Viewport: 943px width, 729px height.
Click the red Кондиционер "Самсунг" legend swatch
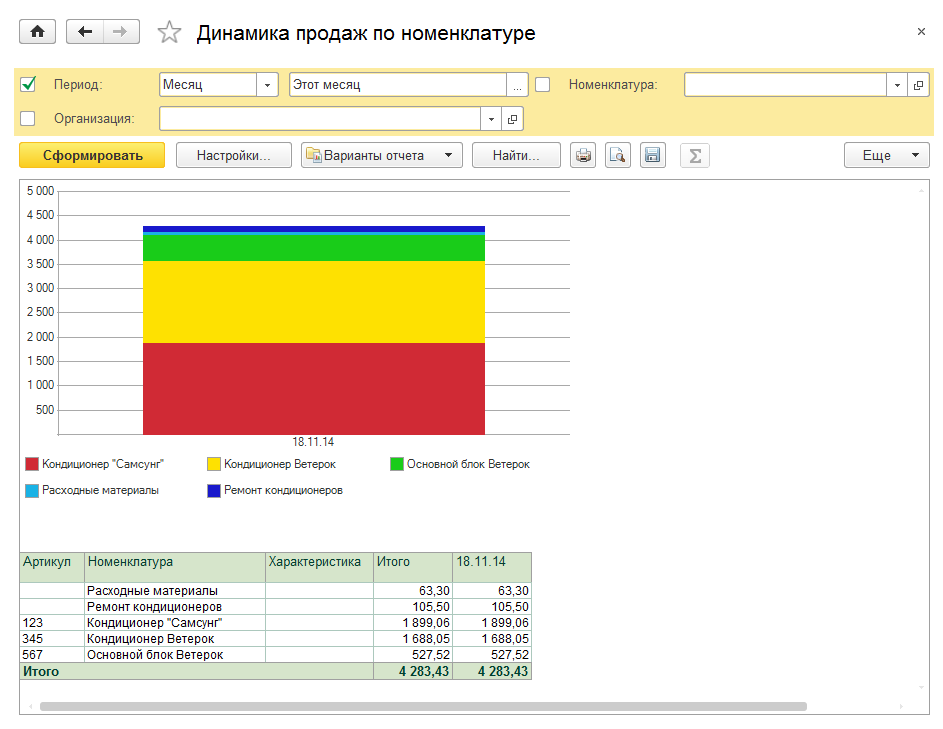[32, 464]
